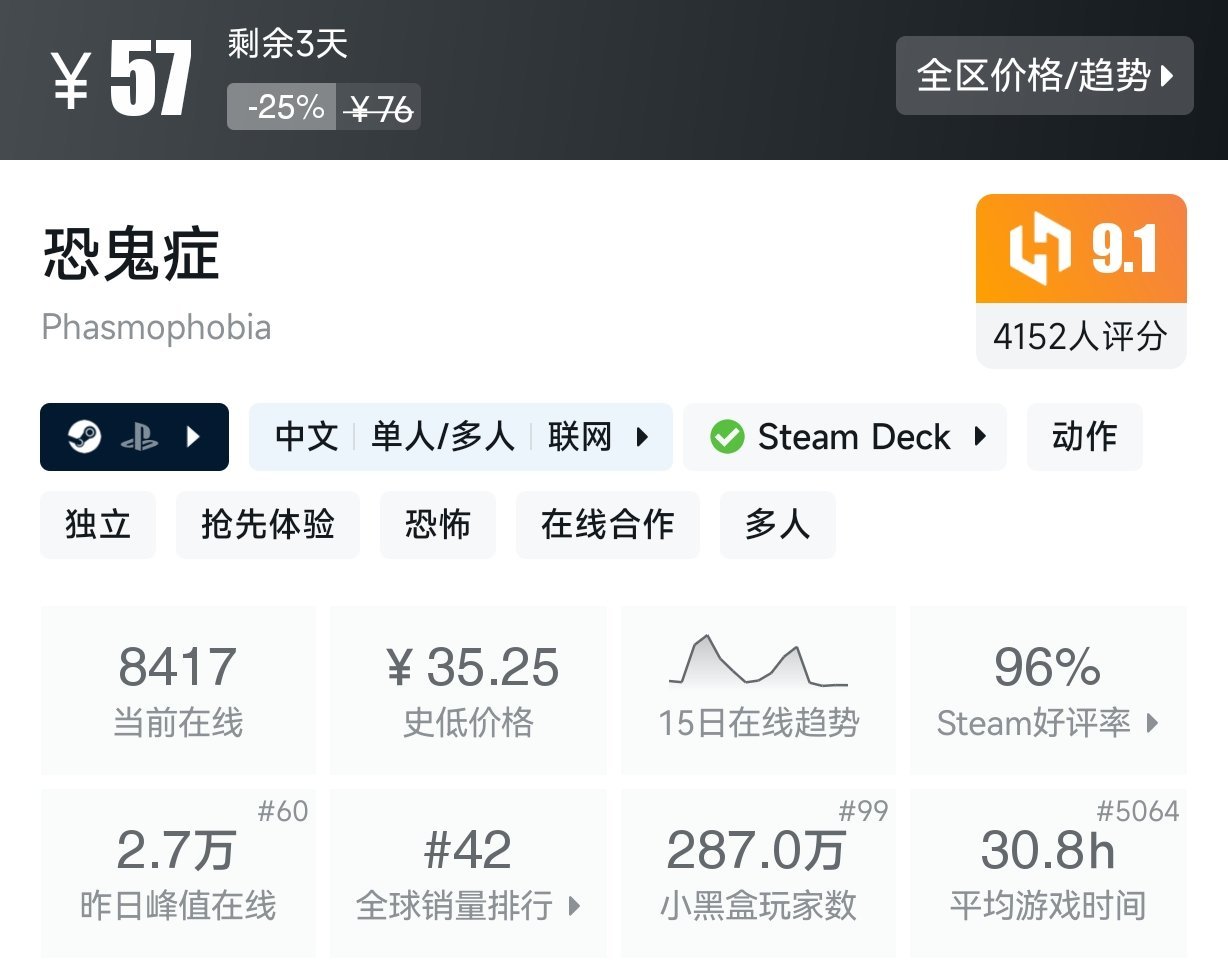Toggle the 恐怖 tag filter
This screenshot has height=962, width=1228.
click(x=438, y=524)
